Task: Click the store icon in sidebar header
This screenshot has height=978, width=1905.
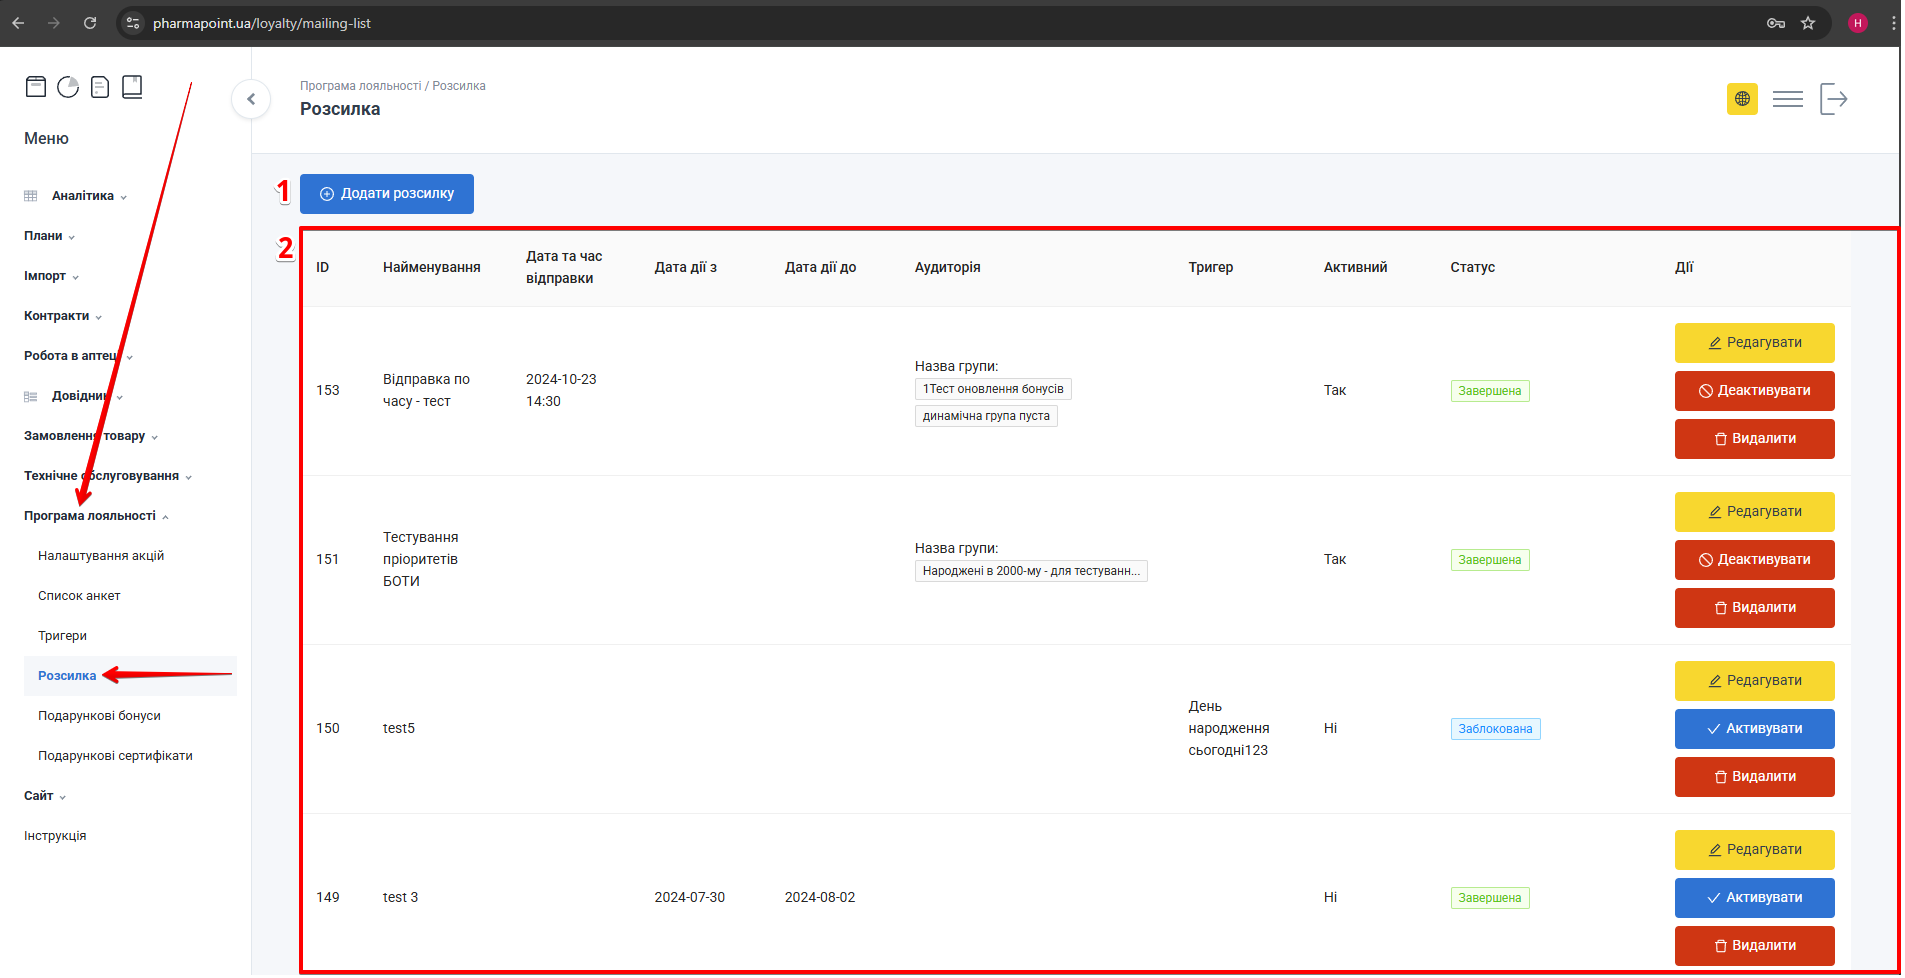Action: click(36, 87)
